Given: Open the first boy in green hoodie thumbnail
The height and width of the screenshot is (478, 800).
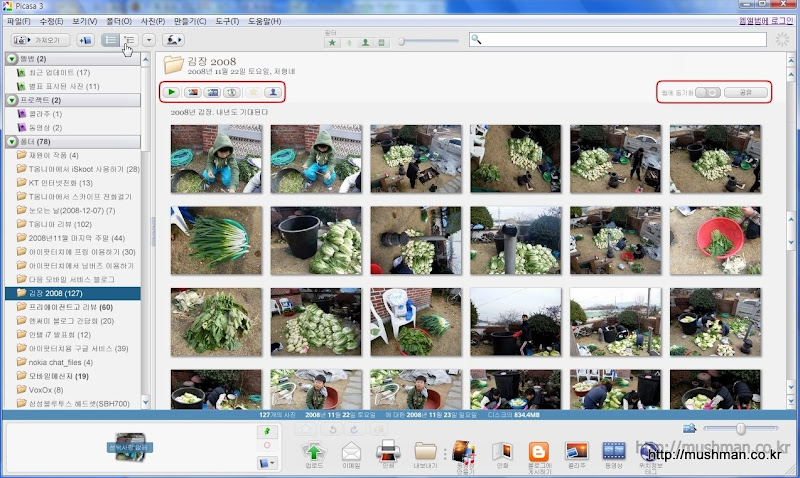Looking at the screenshot, I should [216, 159].
